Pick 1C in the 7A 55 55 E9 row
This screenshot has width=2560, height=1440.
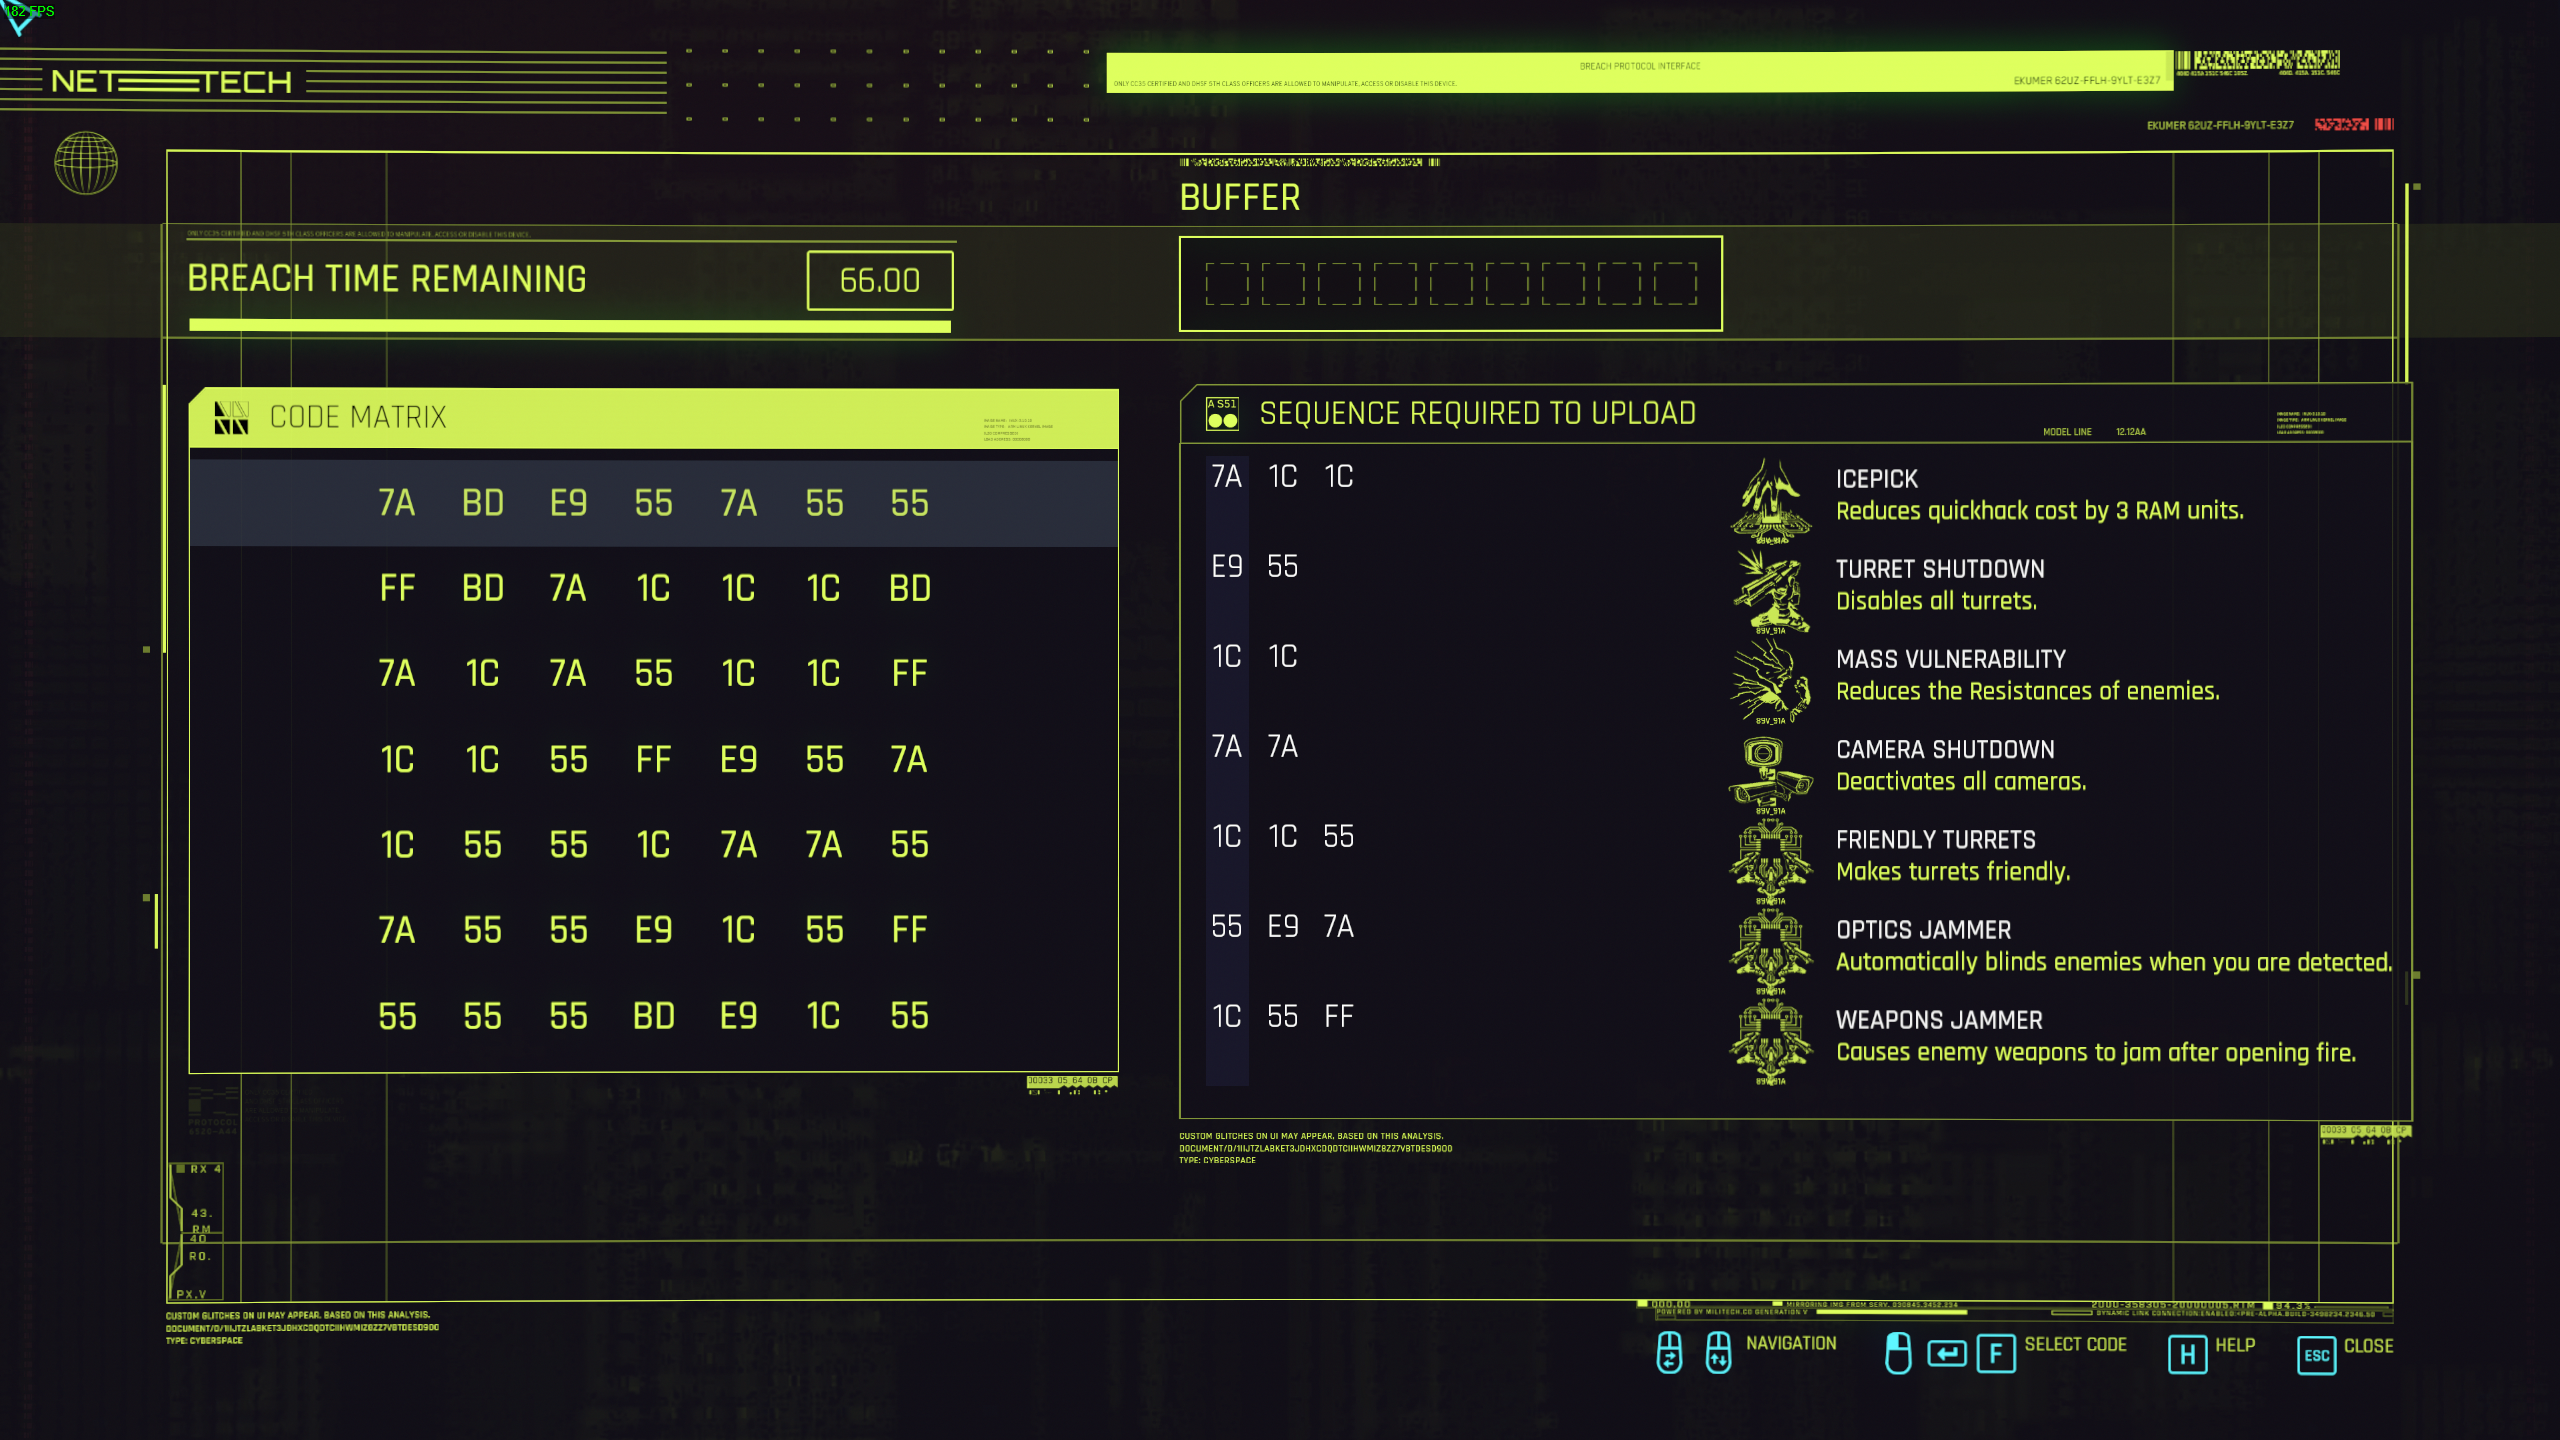pyautogui.click(x=739, y=930)
